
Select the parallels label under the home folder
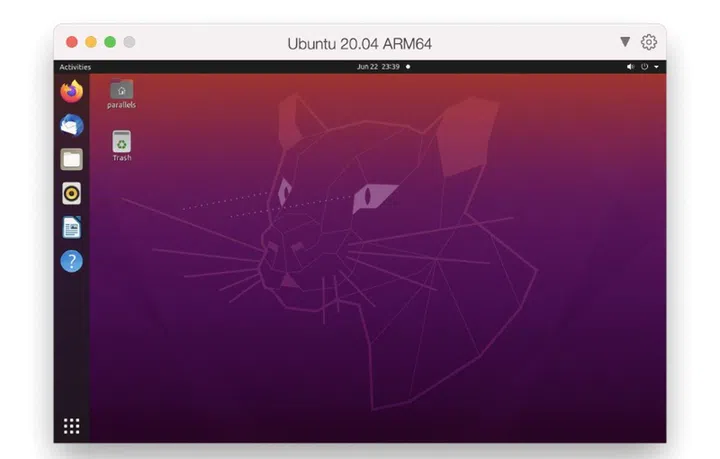[122, 105]
